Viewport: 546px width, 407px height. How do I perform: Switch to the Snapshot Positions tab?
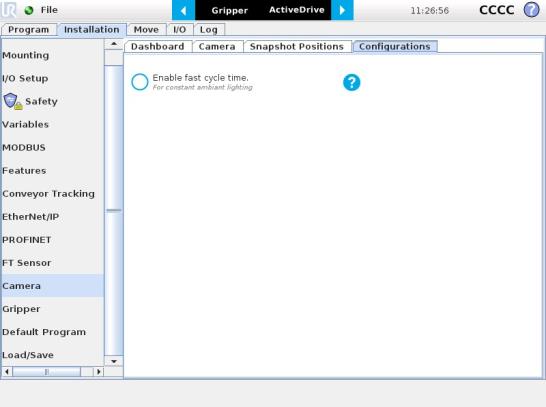click(297, 47)
